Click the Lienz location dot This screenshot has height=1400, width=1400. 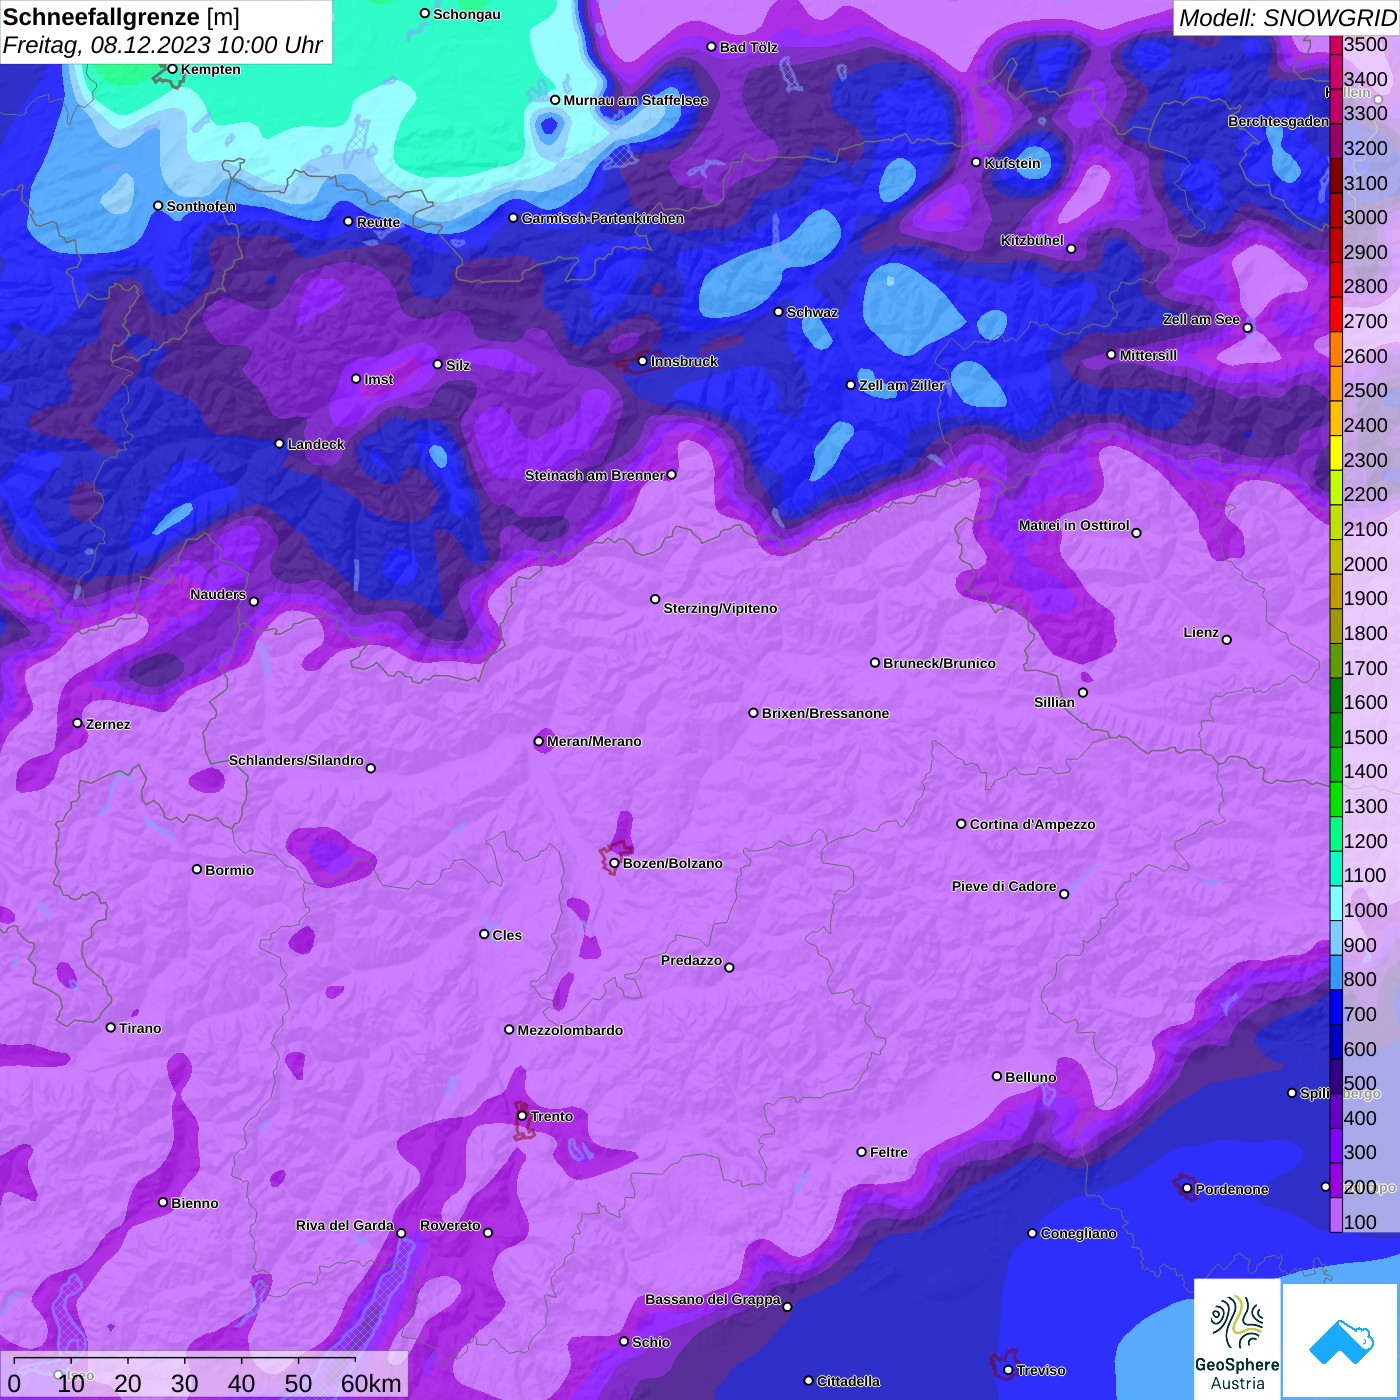pyautogui.click(x=1227, y=640)
